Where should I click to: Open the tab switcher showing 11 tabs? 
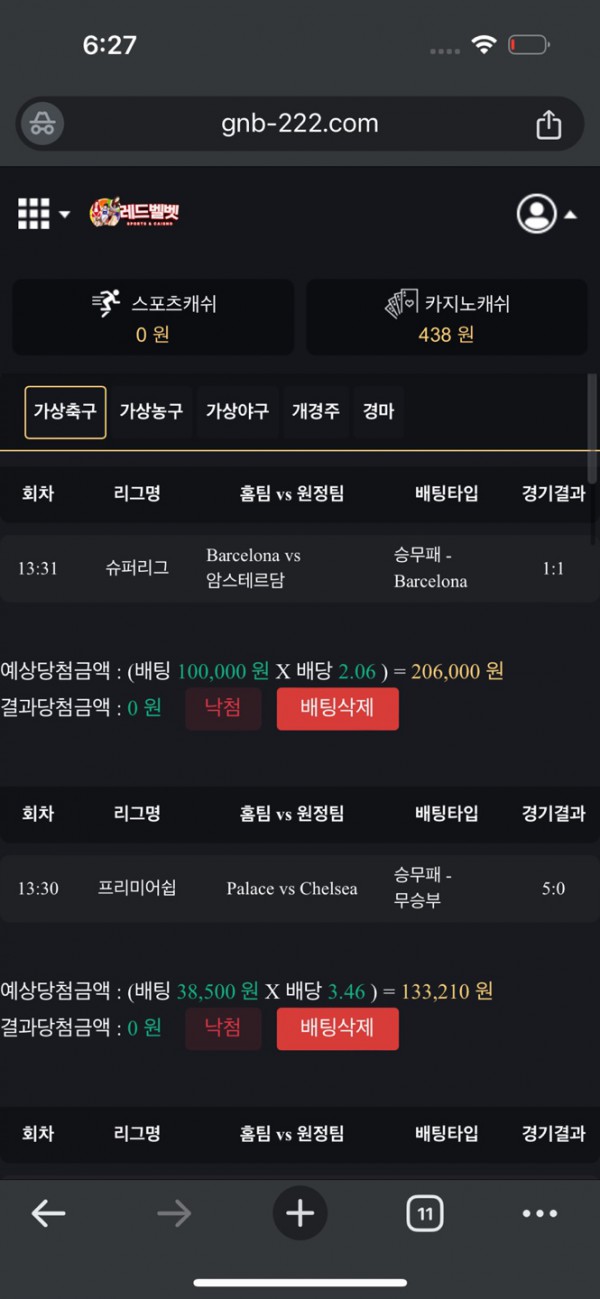(425, 1214)
